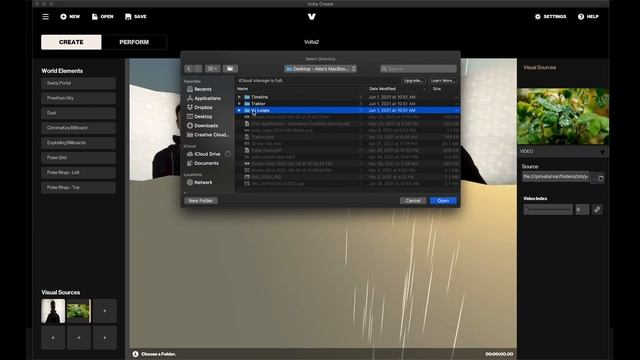Switch to the CREATE tab
This screenshot has width=640, height=360.
pyautogui.click(x=71, y=42)
